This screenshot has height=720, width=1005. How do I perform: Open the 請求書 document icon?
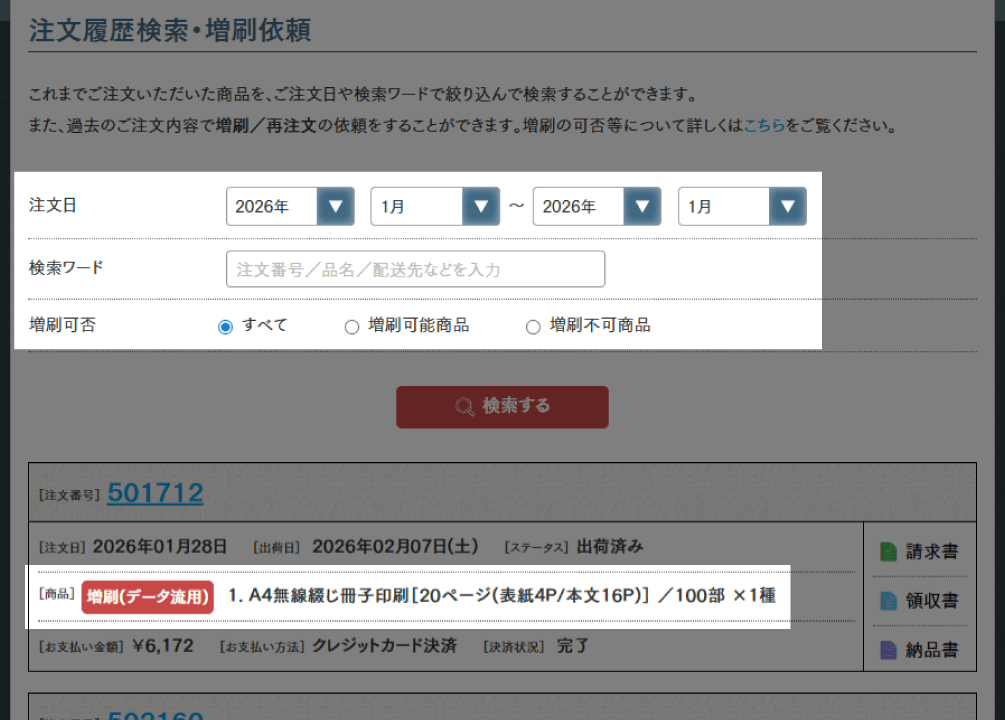888,552
